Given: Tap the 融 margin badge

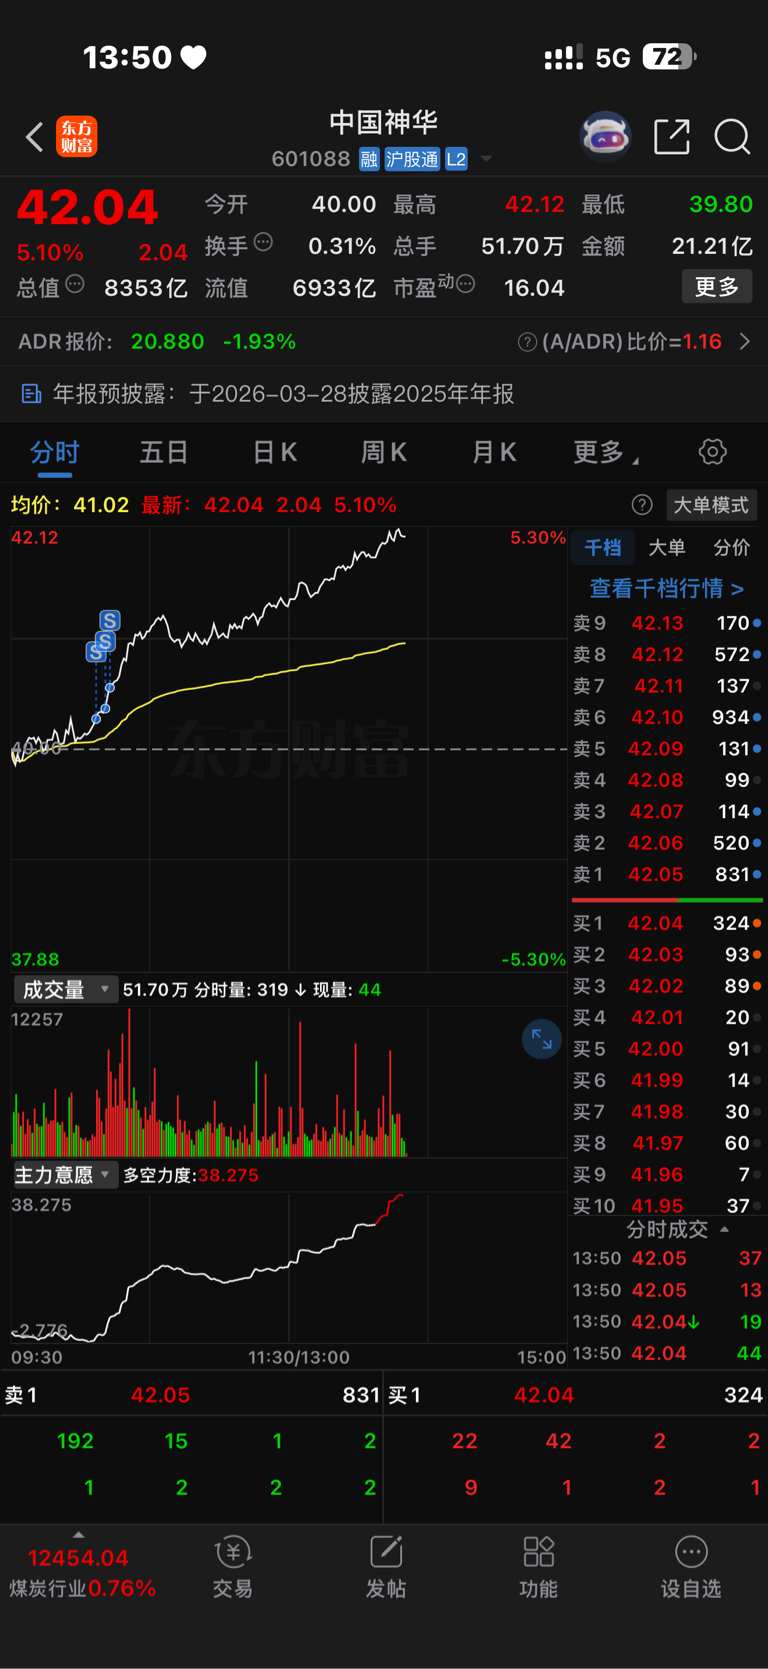Looking at the screenshot, I should coord(369,159).
